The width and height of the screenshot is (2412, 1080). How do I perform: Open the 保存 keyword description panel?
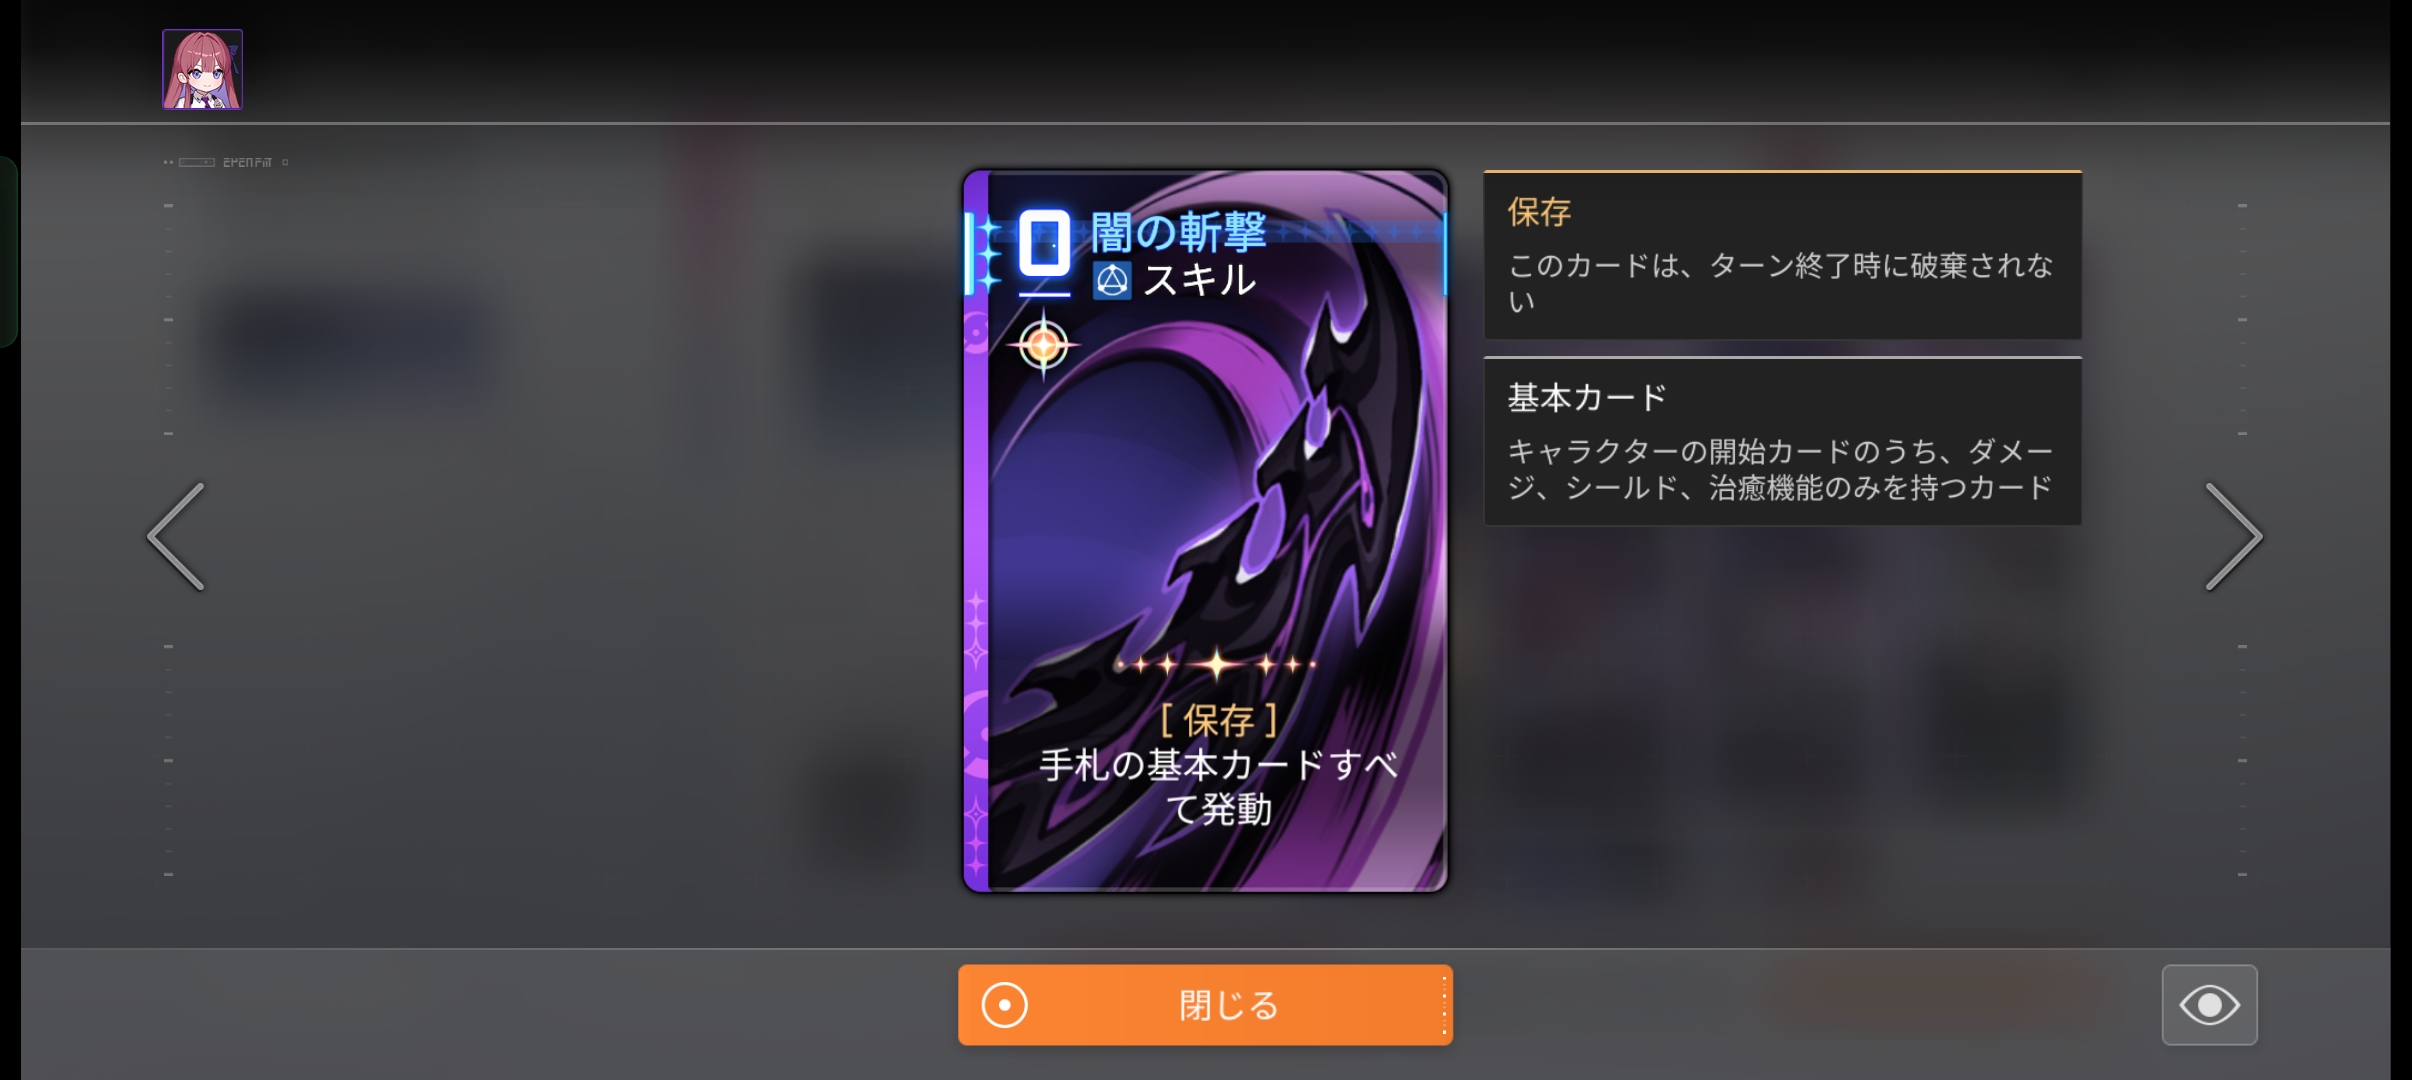point(1782,255)
